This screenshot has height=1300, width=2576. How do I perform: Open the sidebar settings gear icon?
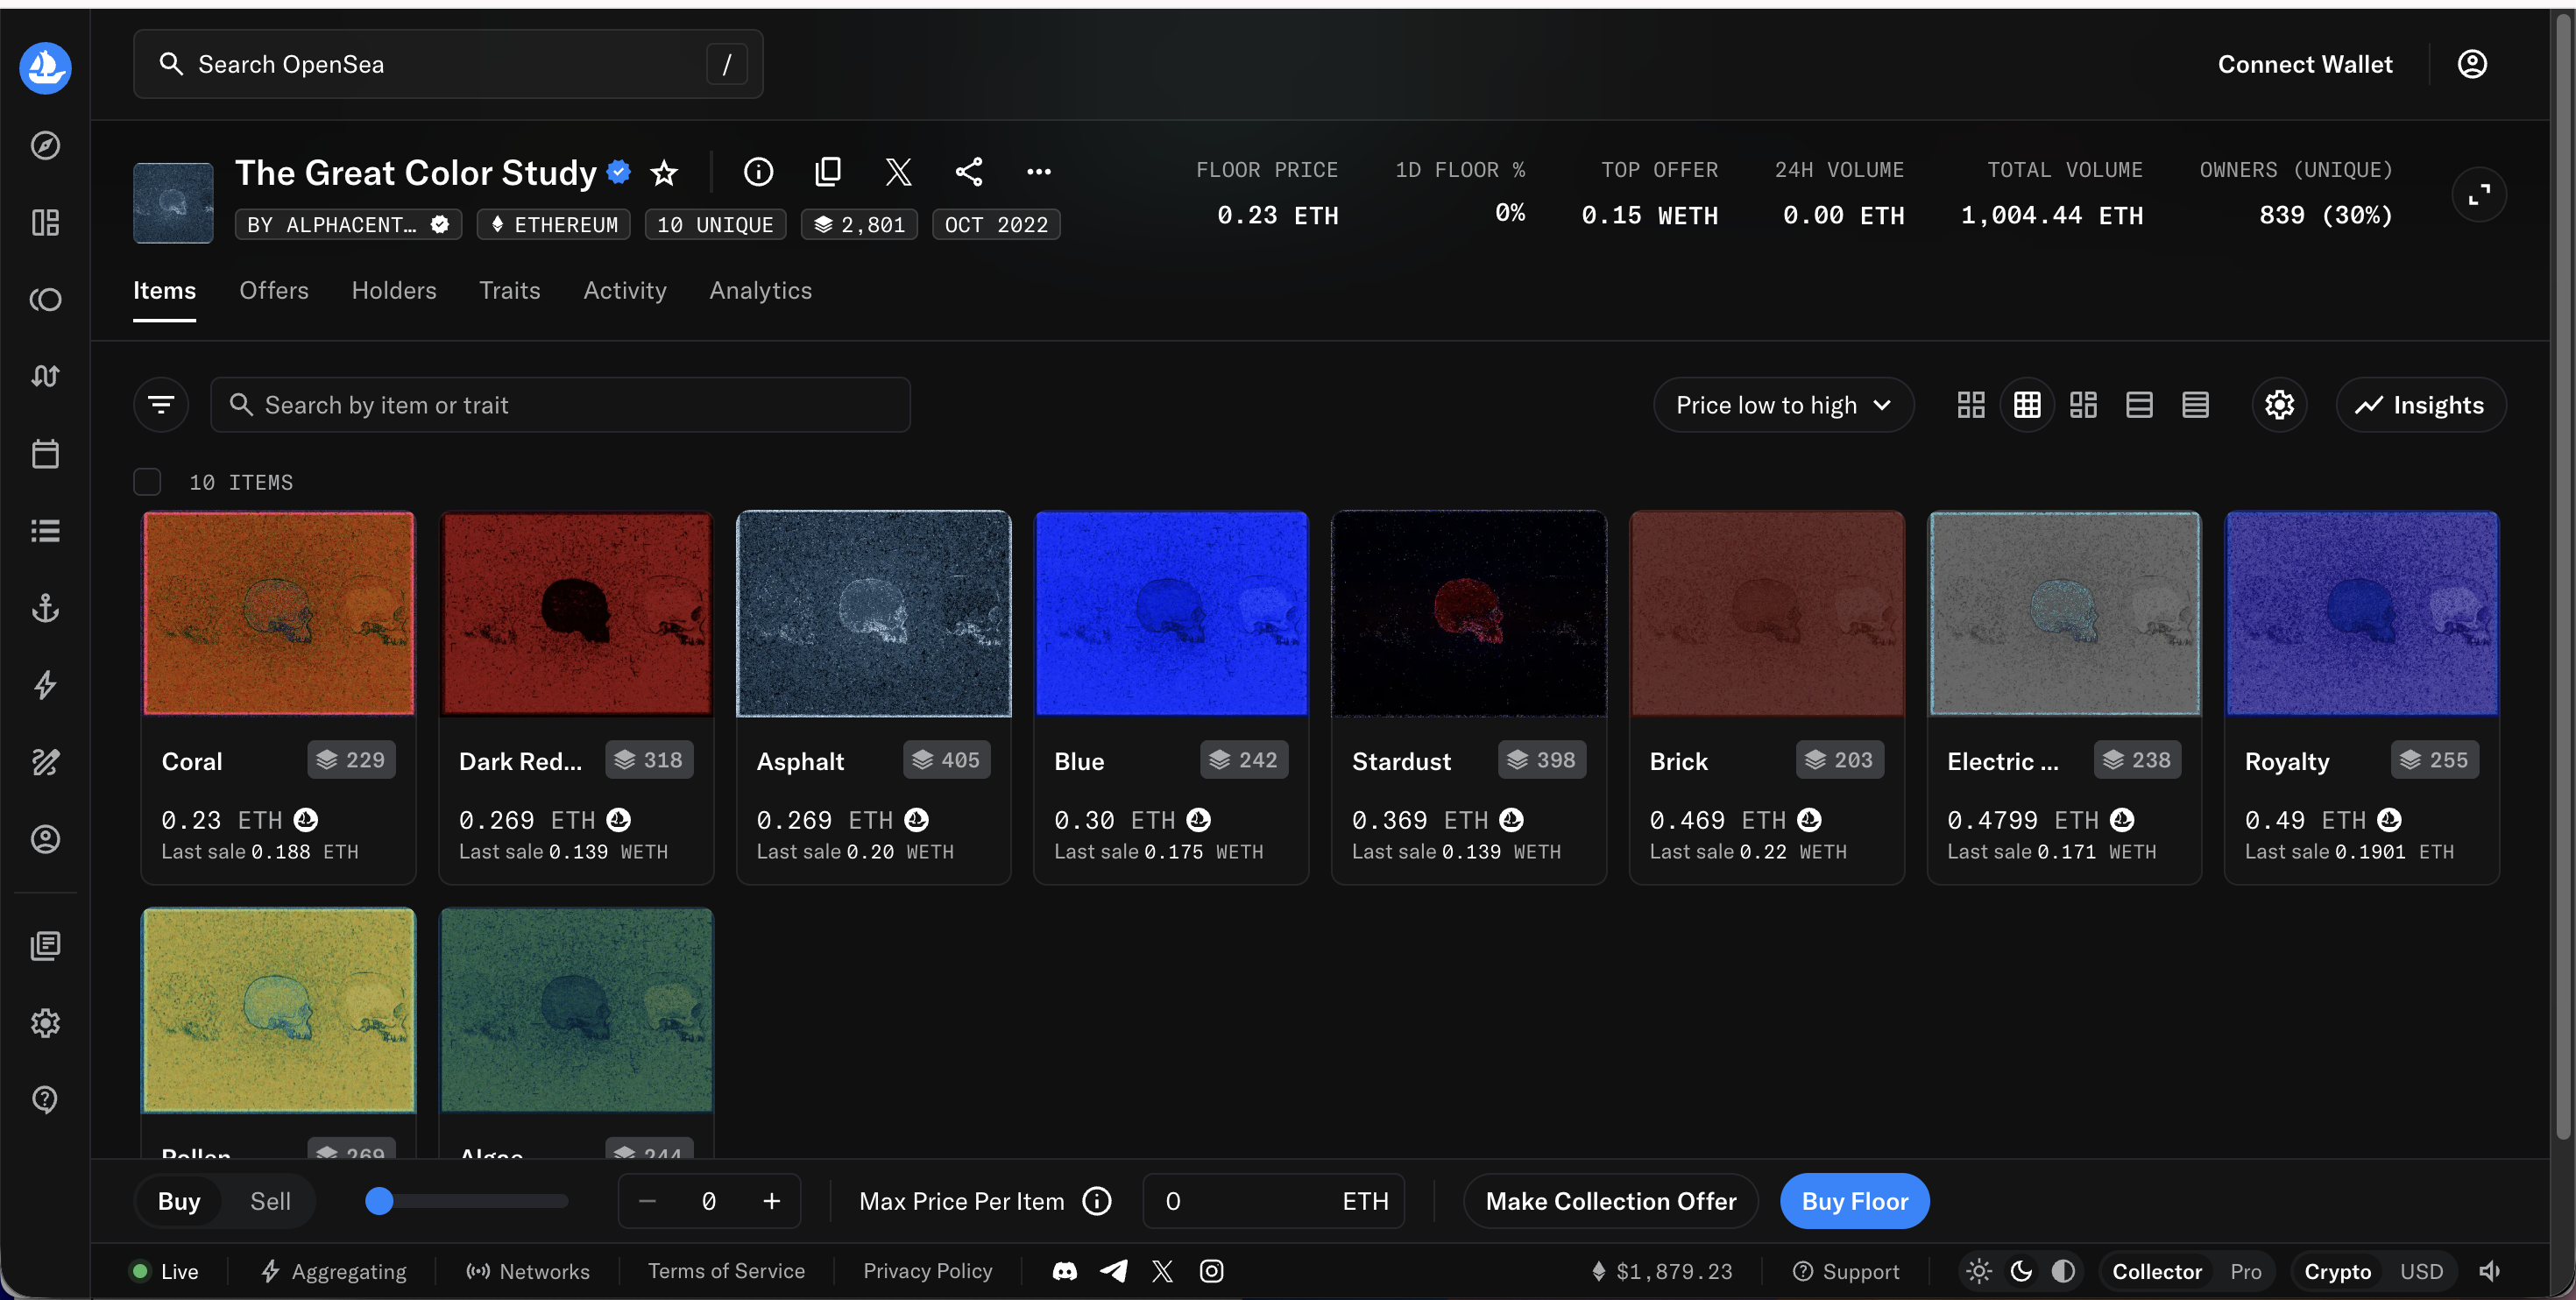45,1023
